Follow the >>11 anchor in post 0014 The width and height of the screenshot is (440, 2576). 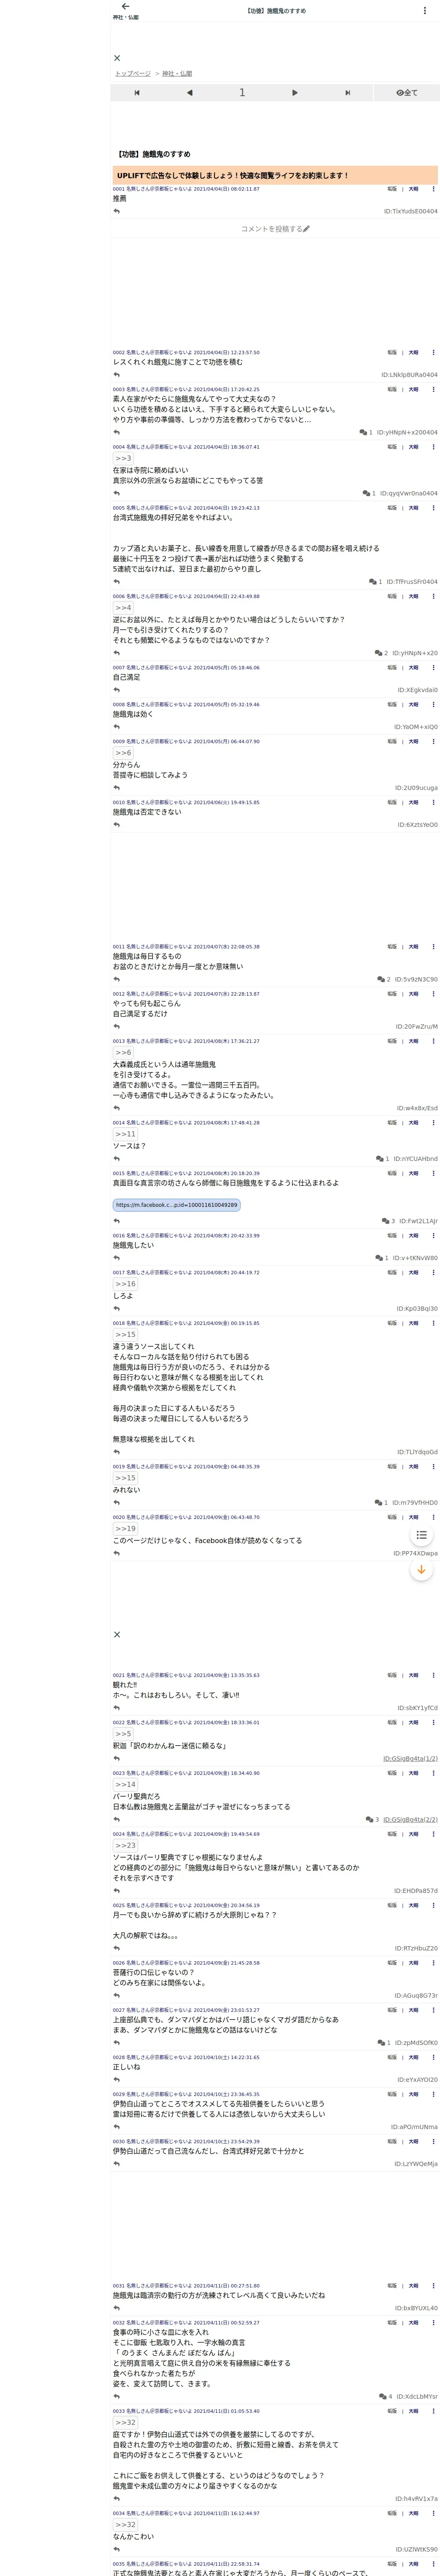125,1134
